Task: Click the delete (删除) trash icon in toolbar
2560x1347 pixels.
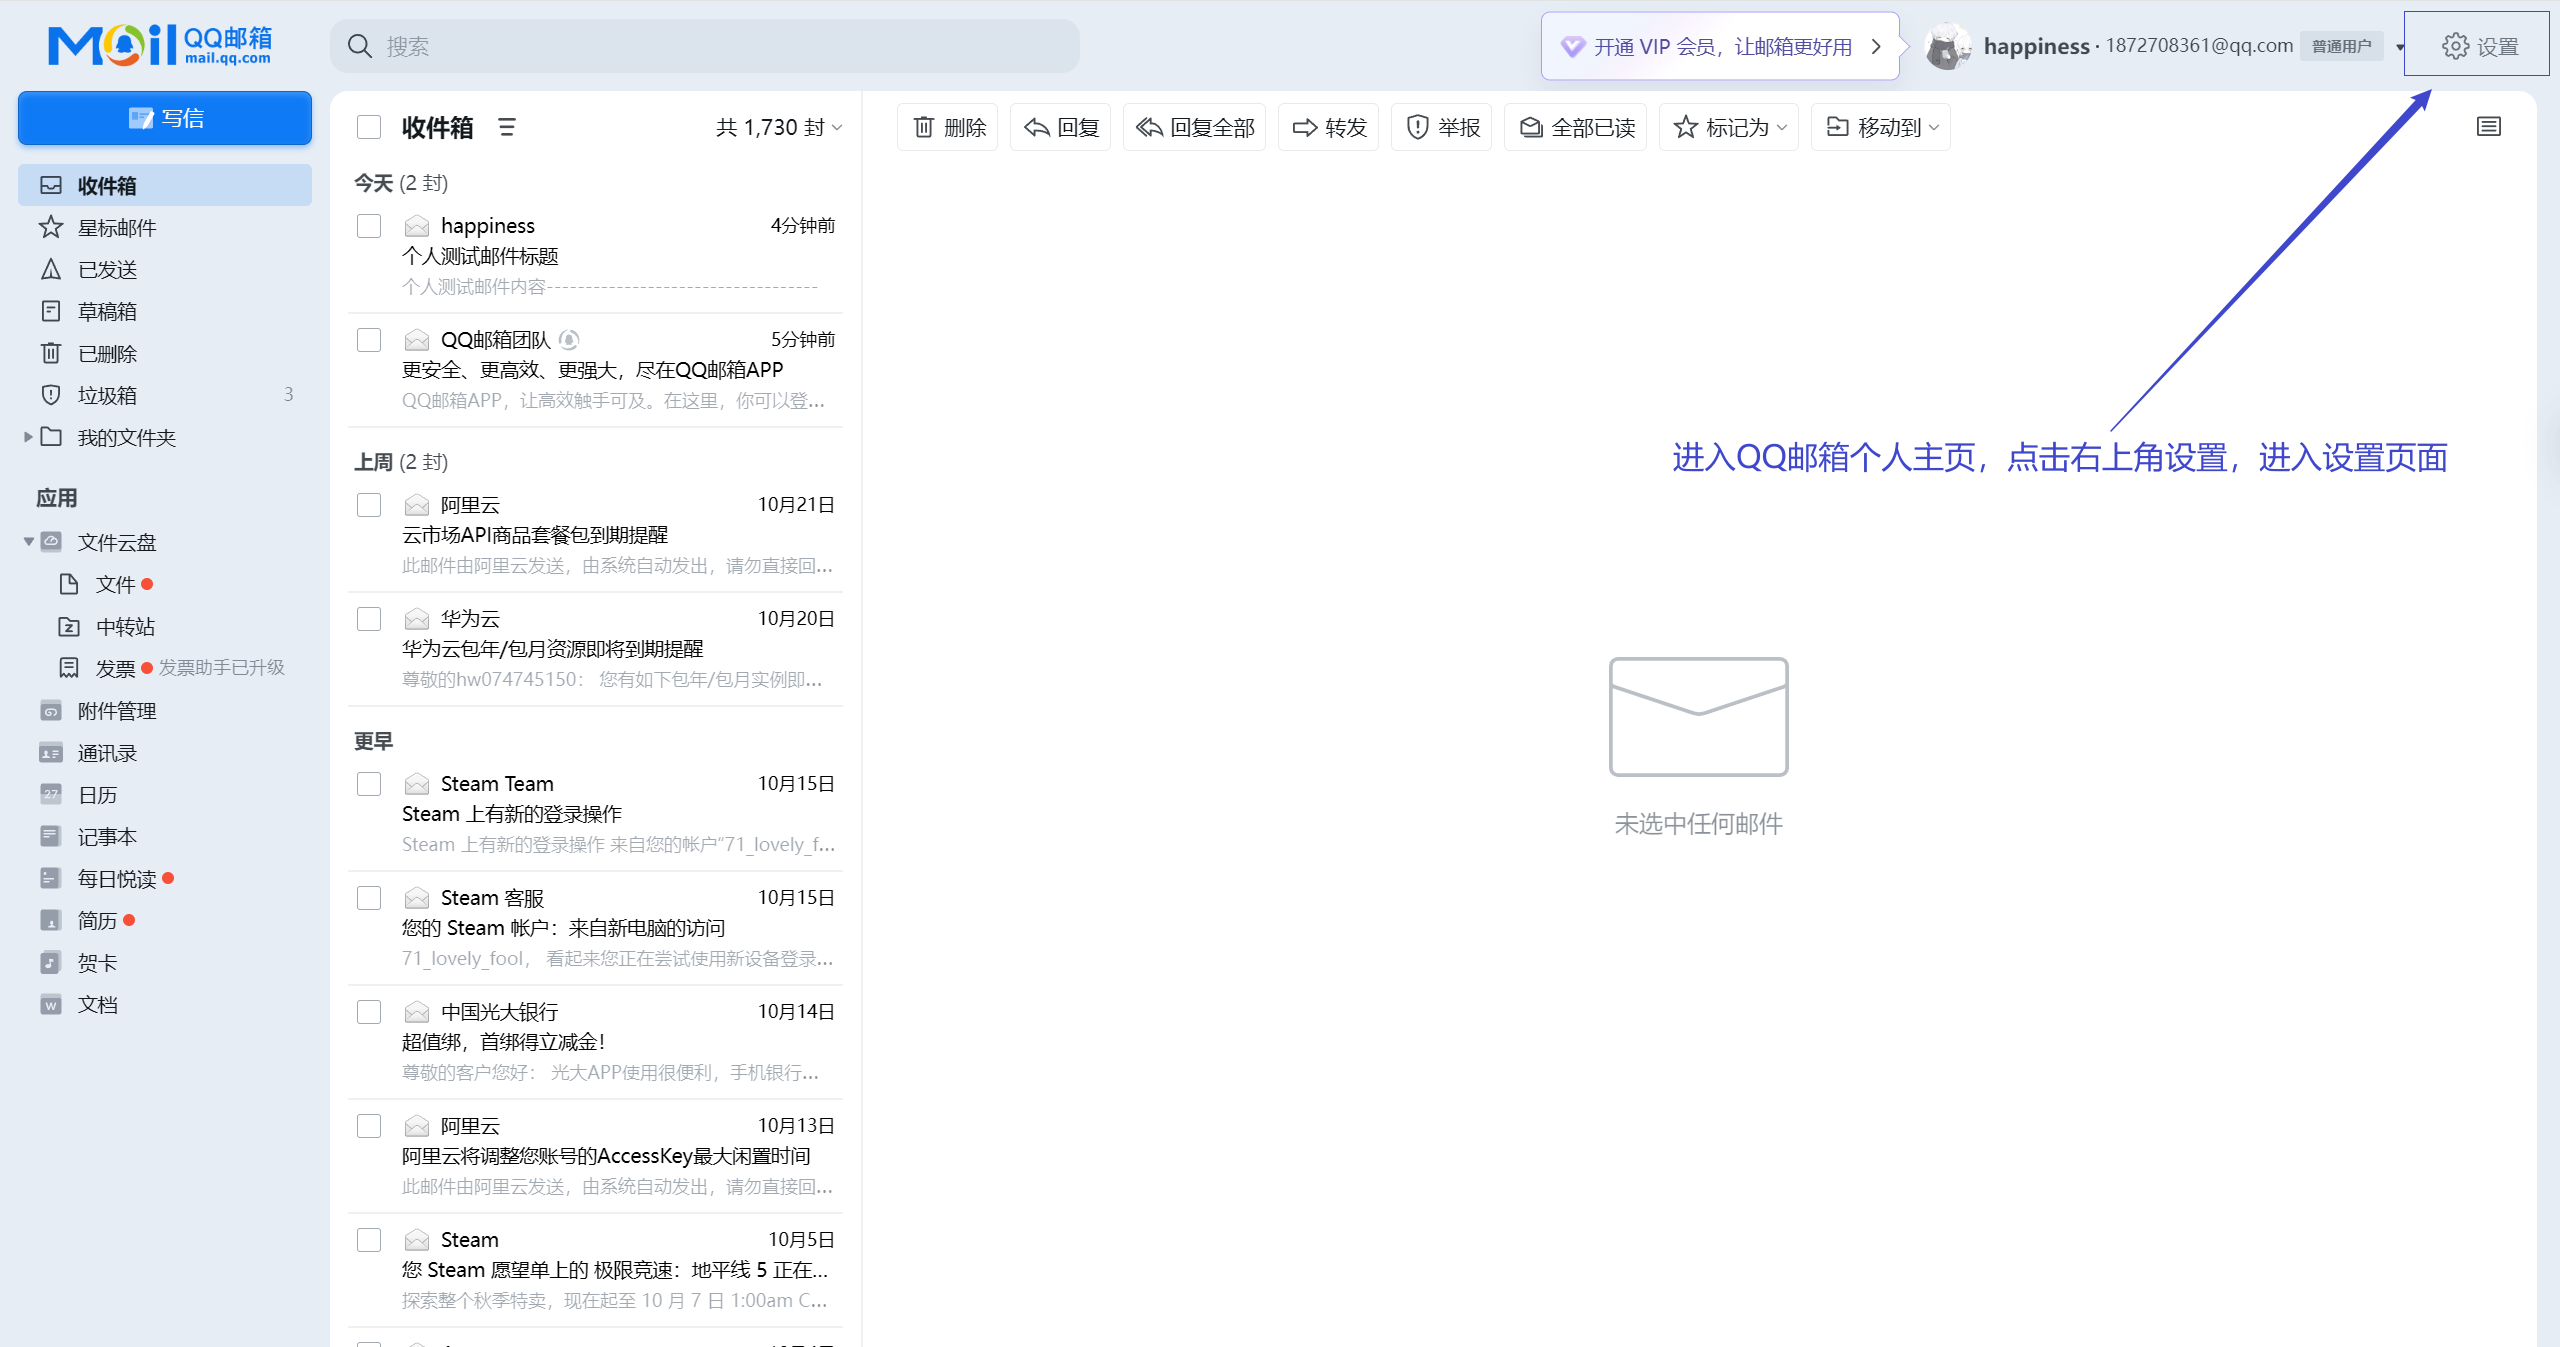Action: pyautogui.click(x=924, y=127)
